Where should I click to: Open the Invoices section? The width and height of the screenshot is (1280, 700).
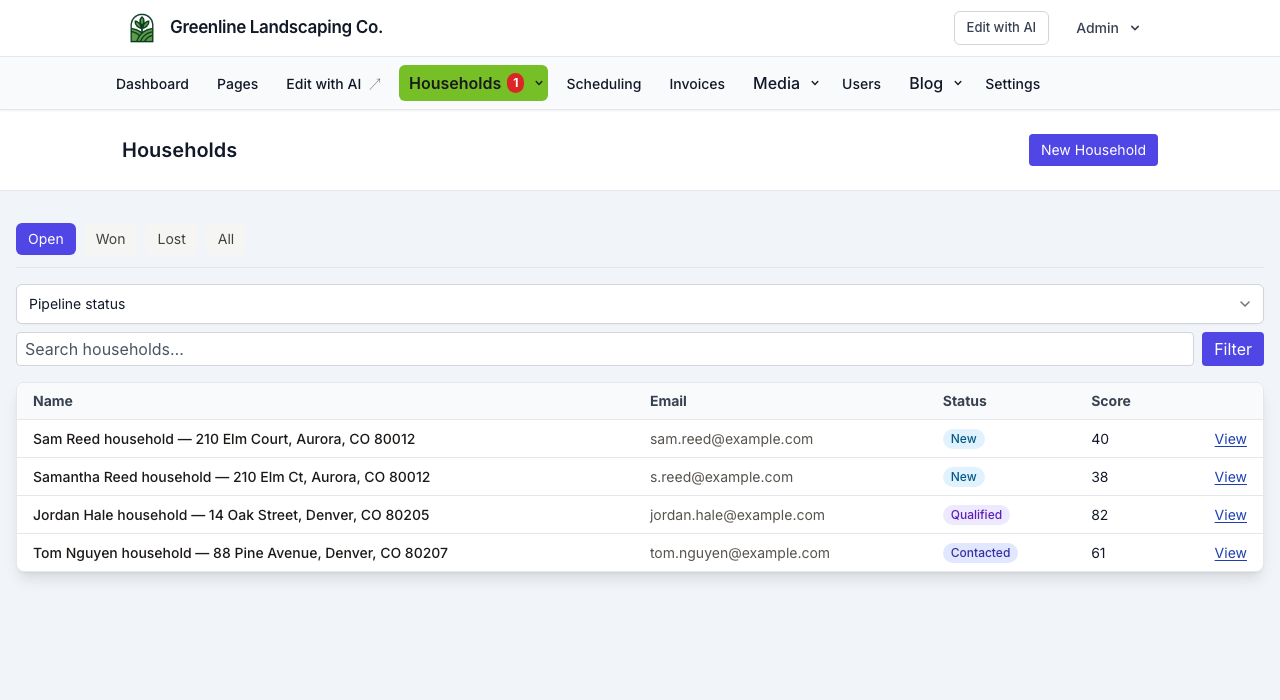tap(697, 84)
